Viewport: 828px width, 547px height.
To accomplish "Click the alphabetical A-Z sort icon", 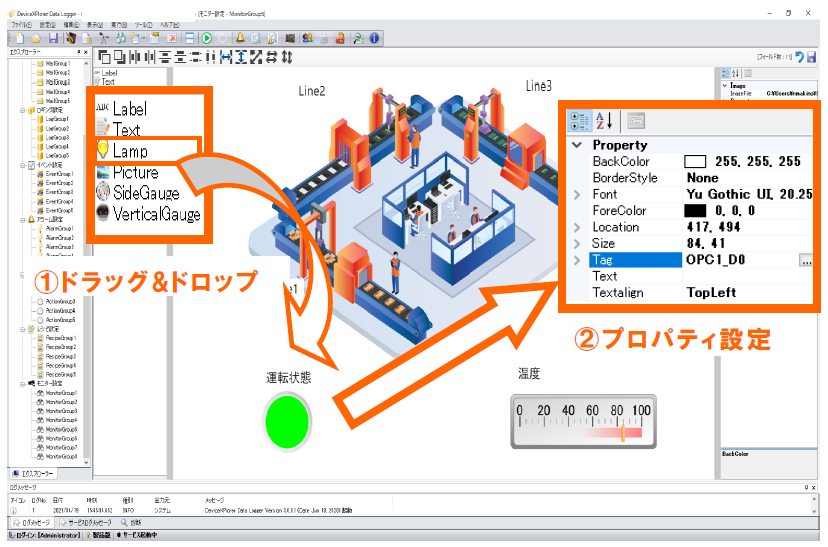I will click(606, 121).
